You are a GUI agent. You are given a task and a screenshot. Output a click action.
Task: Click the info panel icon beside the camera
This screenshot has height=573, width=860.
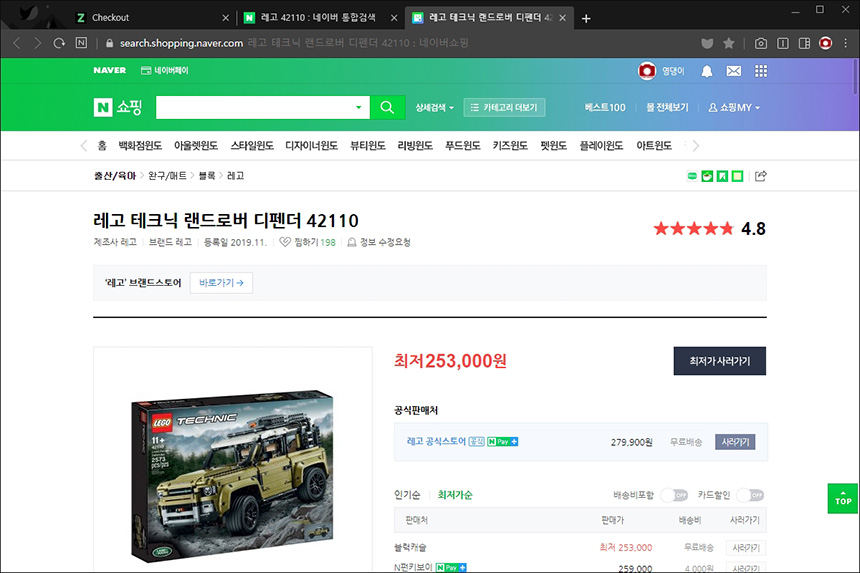pos(783,43)
